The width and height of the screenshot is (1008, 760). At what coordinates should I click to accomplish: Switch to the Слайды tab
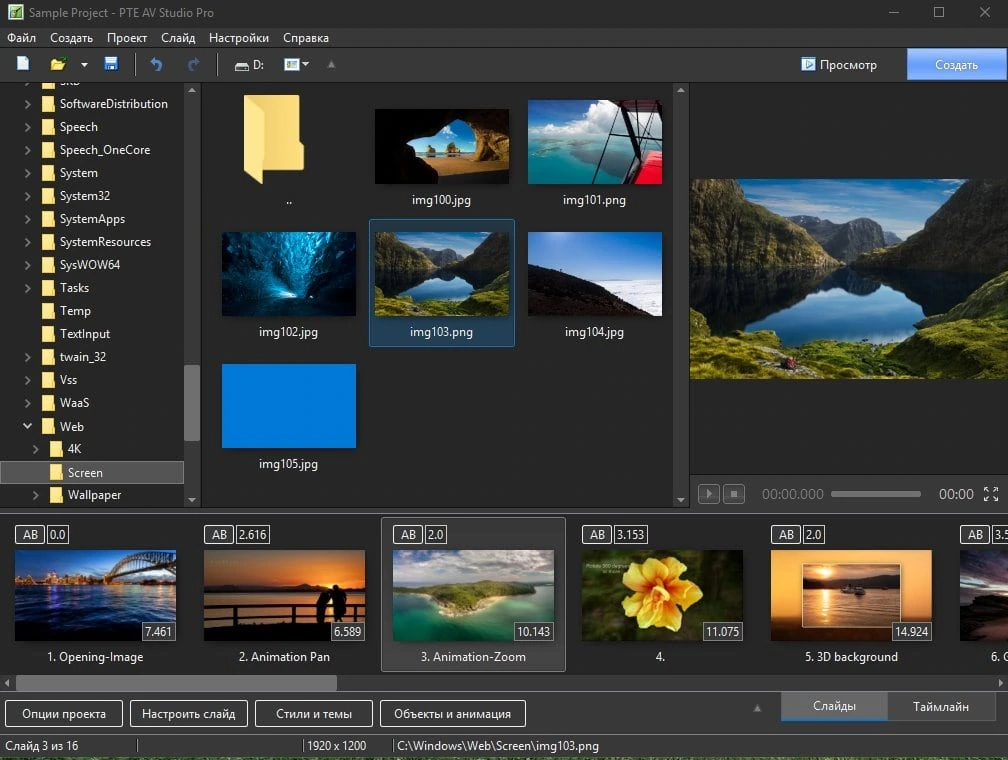click(x=834, y=706)
